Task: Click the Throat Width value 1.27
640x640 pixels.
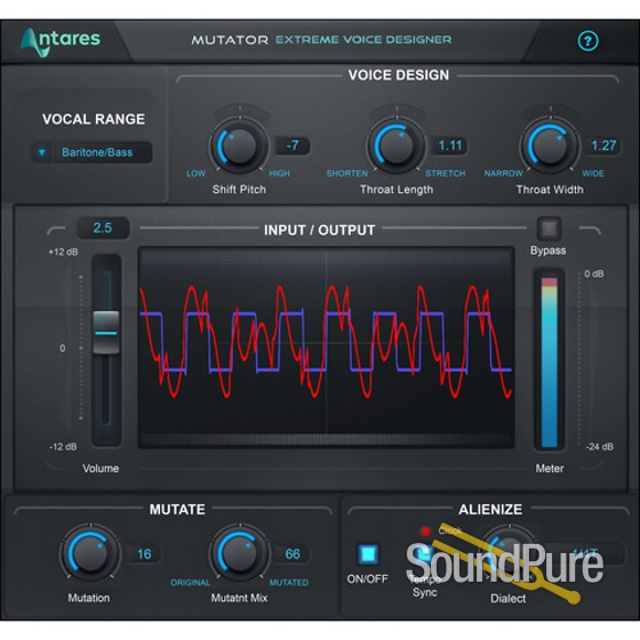Action: [x=603, y=145]
